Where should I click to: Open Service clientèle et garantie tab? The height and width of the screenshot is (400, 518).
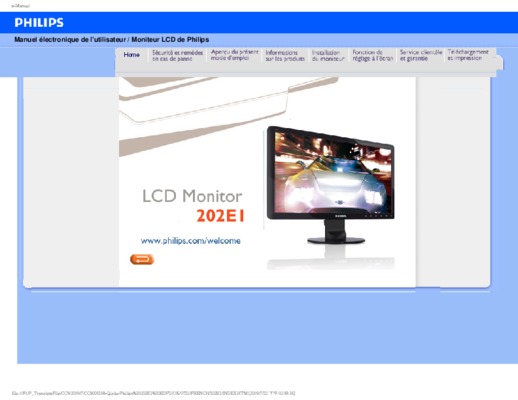pyautogui.click(x=421, y=55)
